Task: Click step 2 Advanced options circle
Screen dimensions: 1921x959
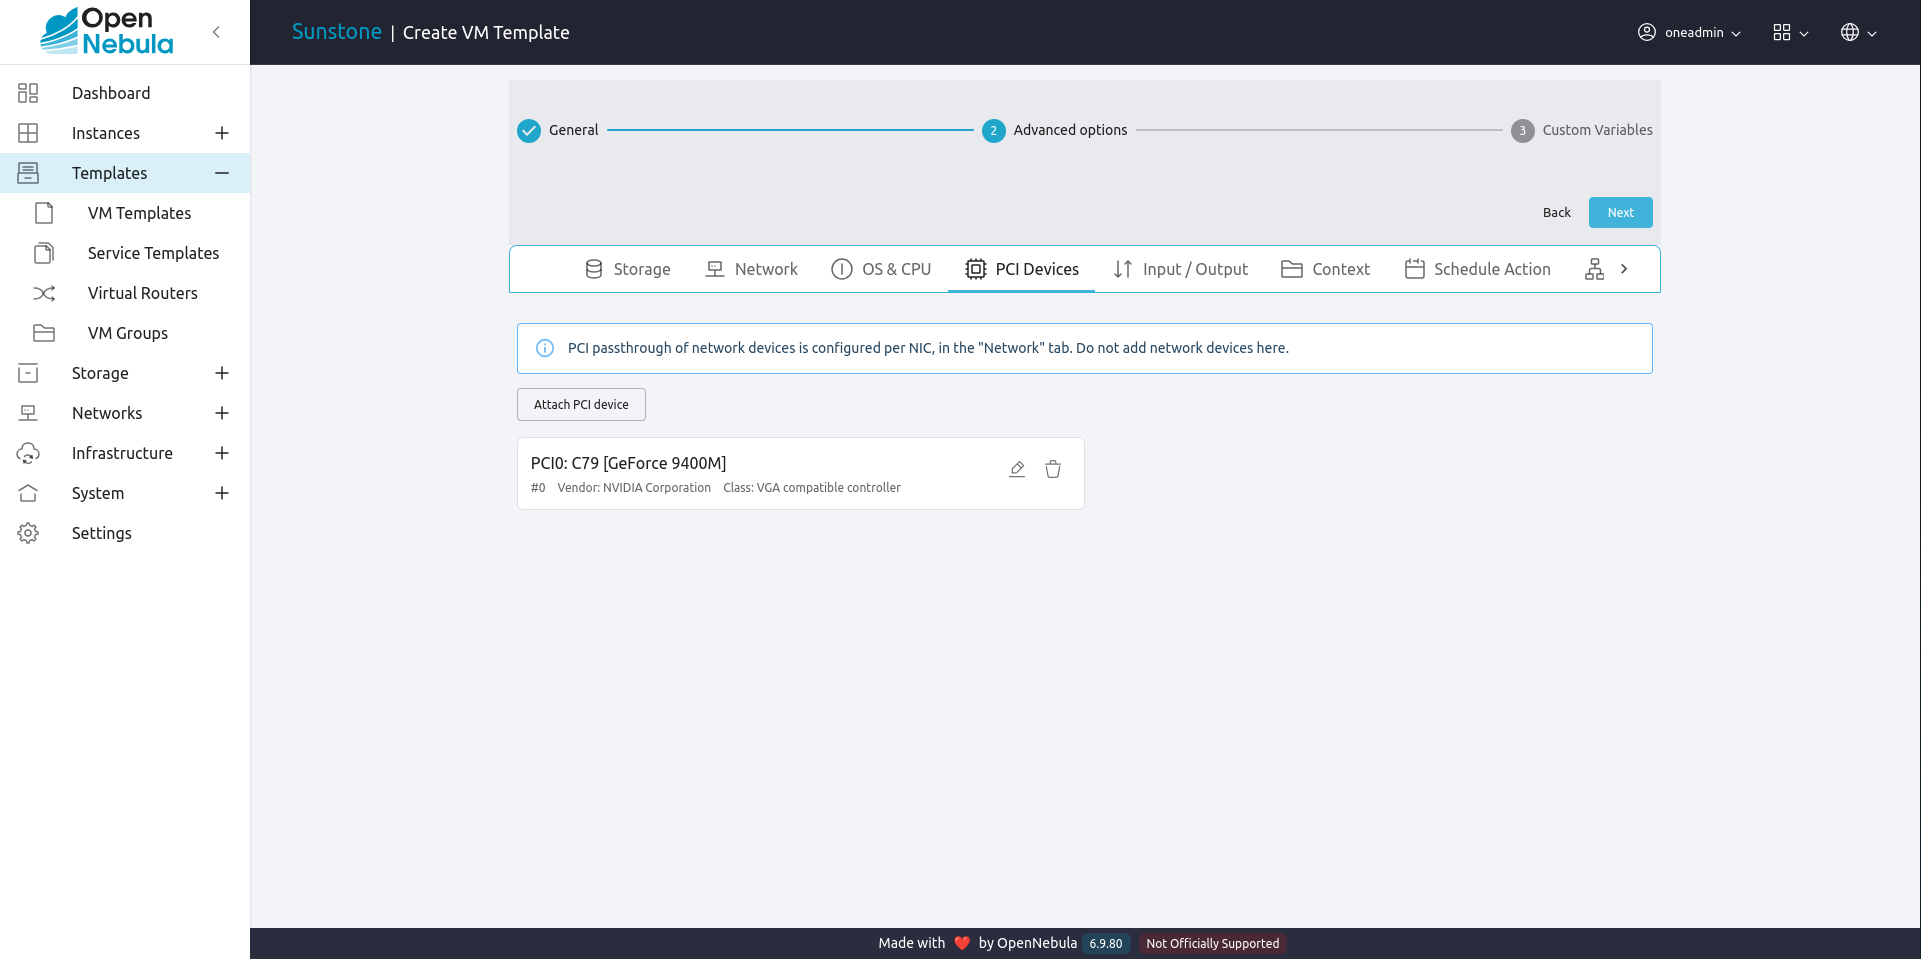Action: coord(994,131)
